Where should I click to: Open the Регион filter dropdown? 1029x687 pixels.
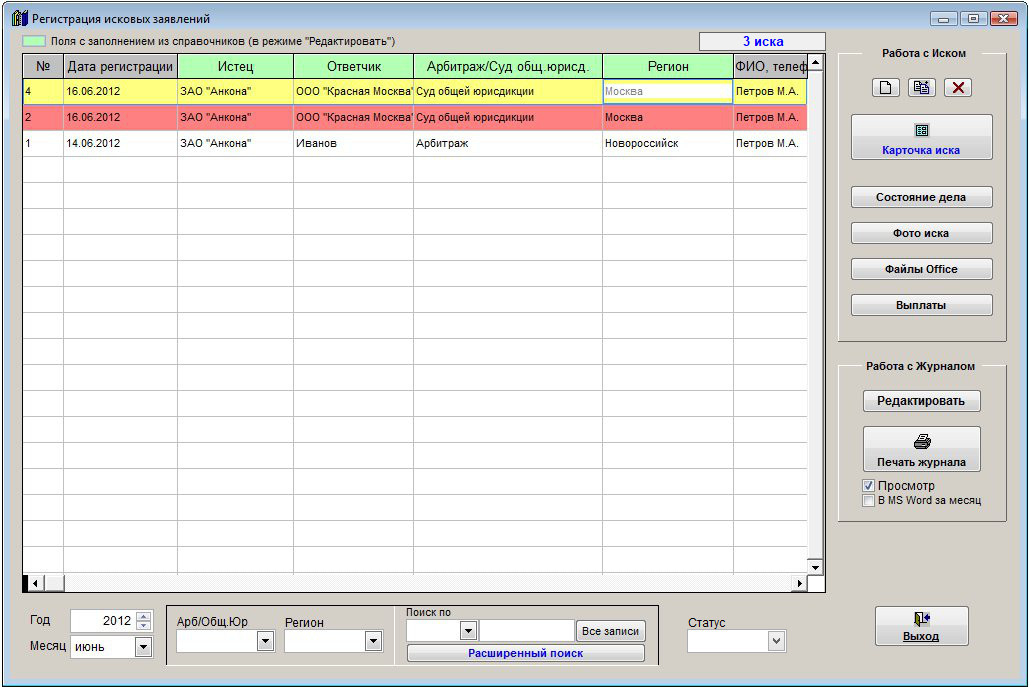tap(373, 641)
